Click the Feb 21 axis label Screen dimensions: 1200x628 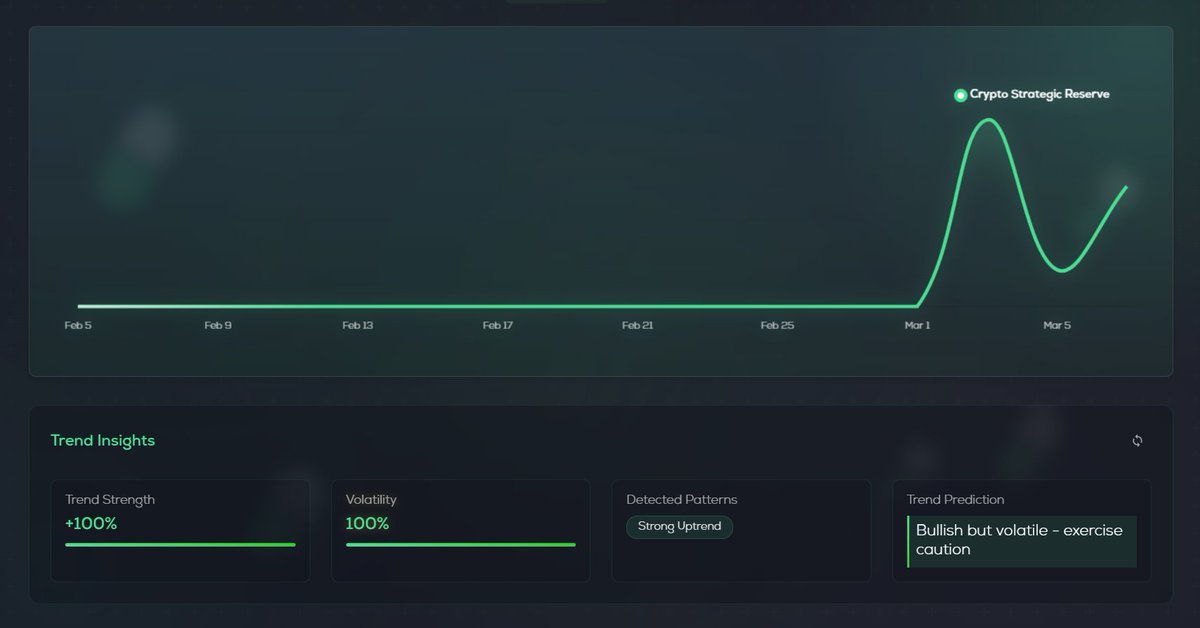click(x=637, y=326)
